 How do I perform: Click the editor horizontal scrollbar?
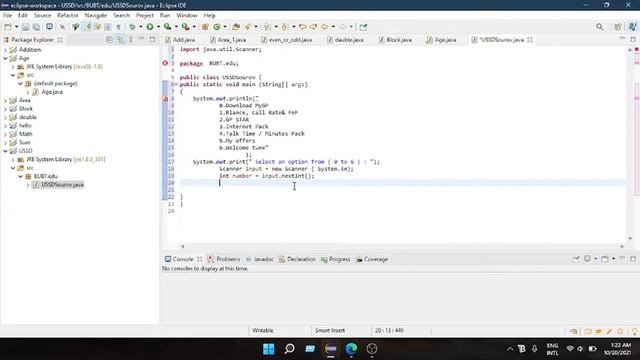[402, 247]
